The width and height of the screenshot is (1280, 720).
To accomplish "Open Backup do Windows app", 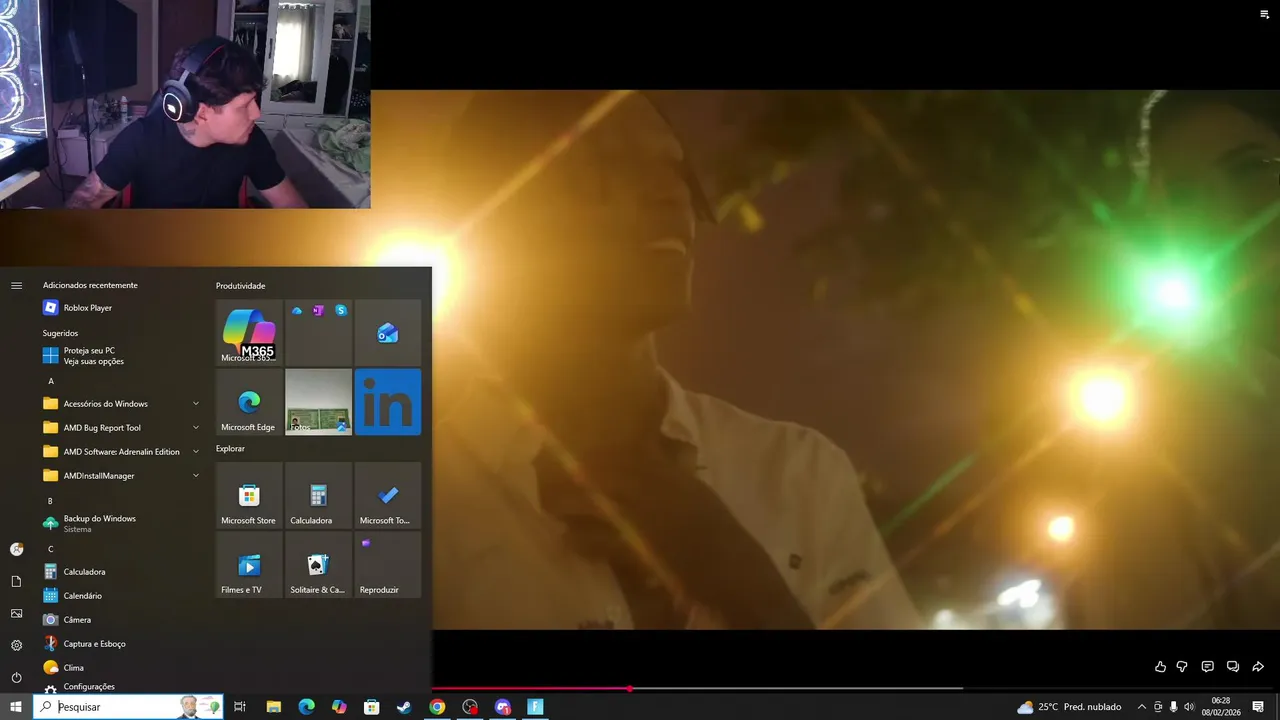I will click(122, 523).
